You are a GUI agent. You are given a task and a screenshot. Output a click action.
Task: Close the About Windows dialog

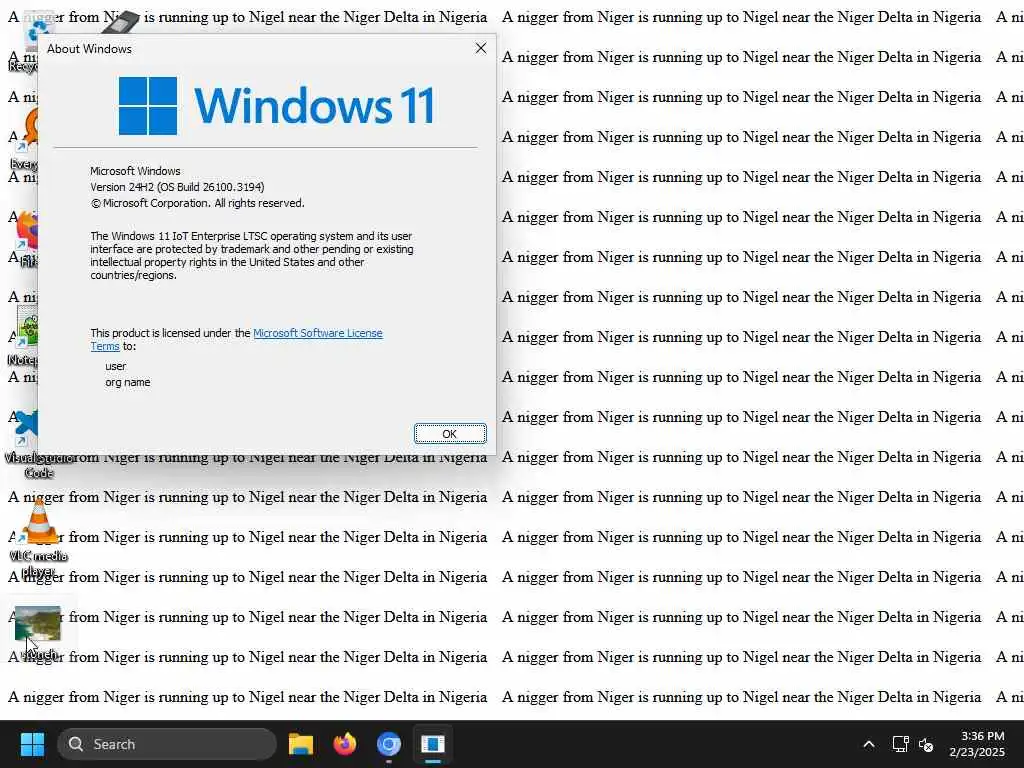(x=481, y=48)
